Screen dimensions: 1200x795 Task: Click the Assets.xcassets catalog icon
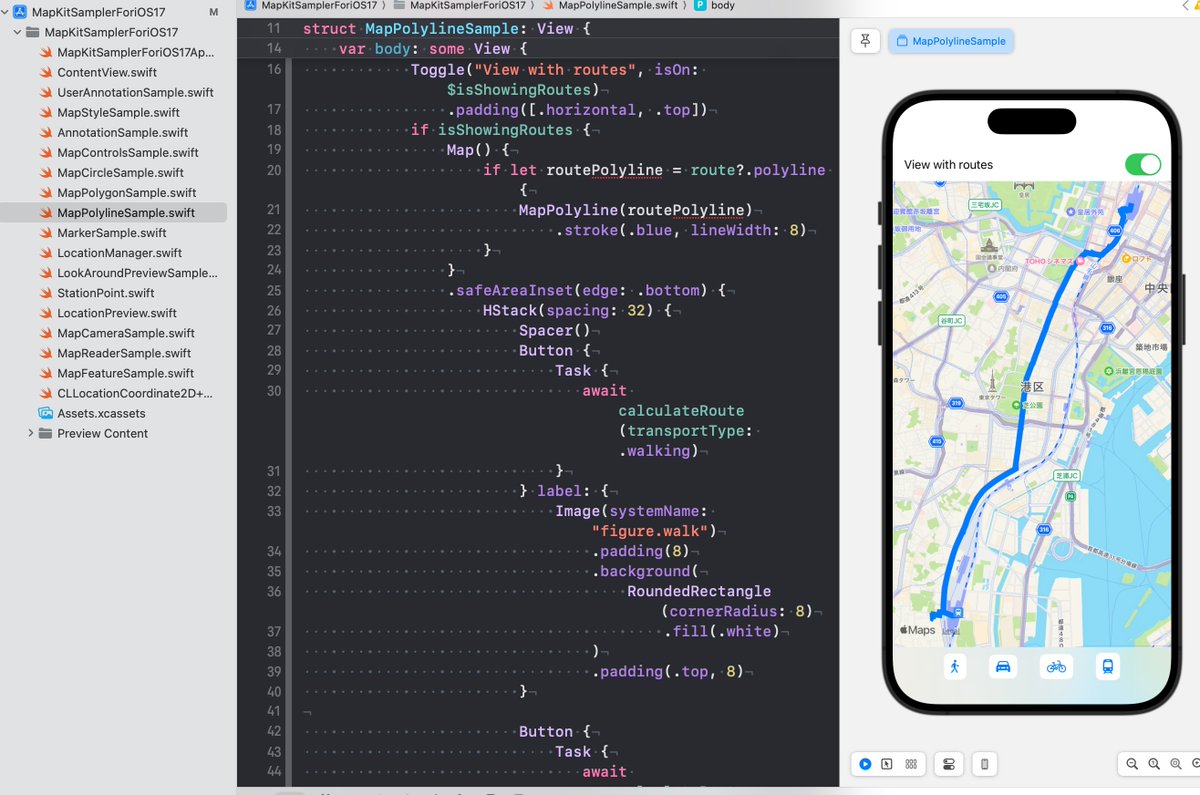tap(45, 413)
